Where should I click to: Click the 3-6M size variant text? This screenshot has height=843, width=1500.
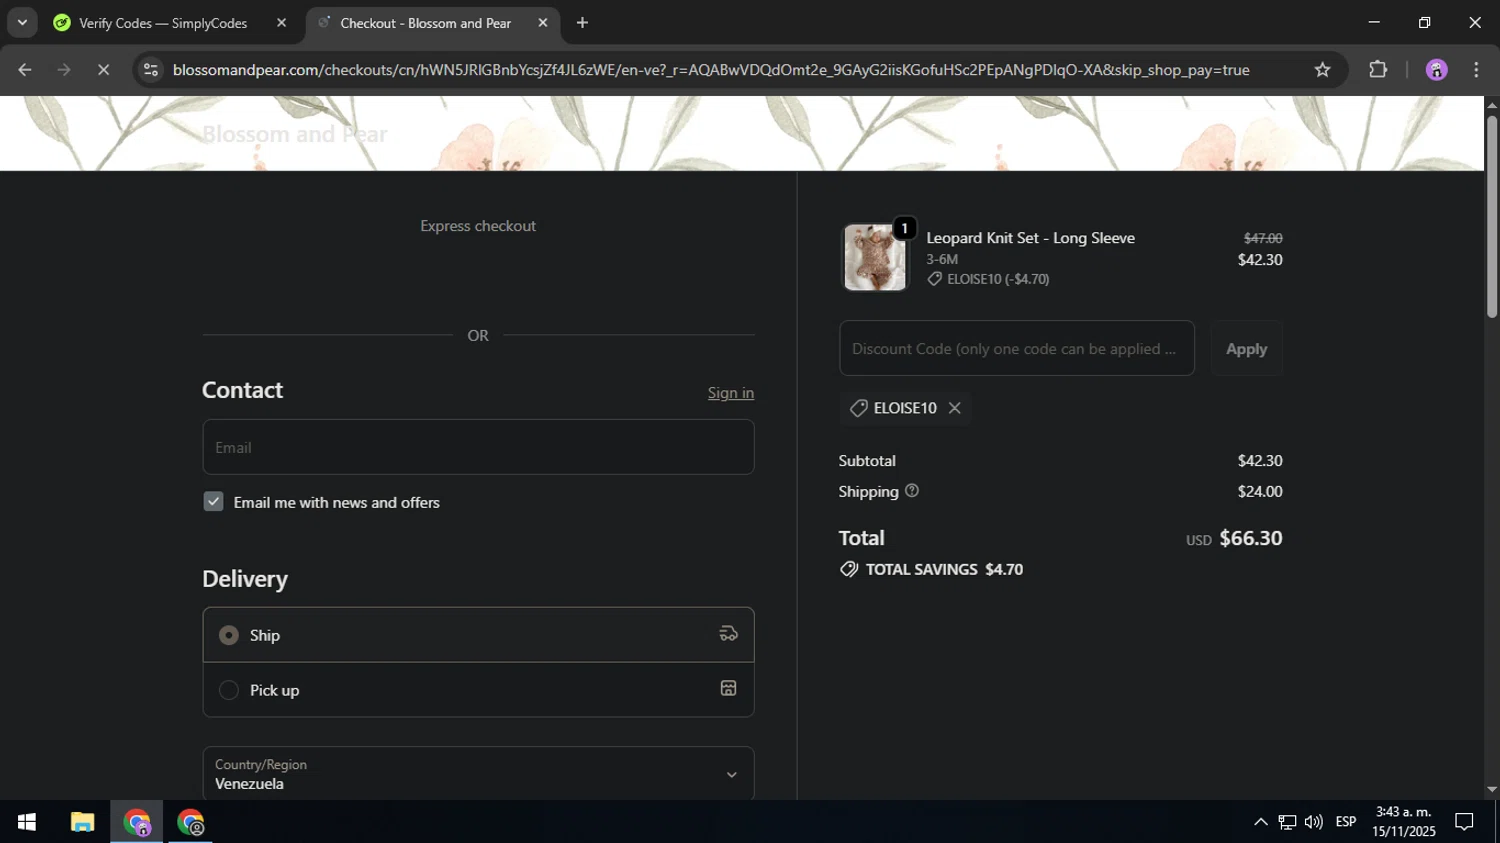pos(942,259)
